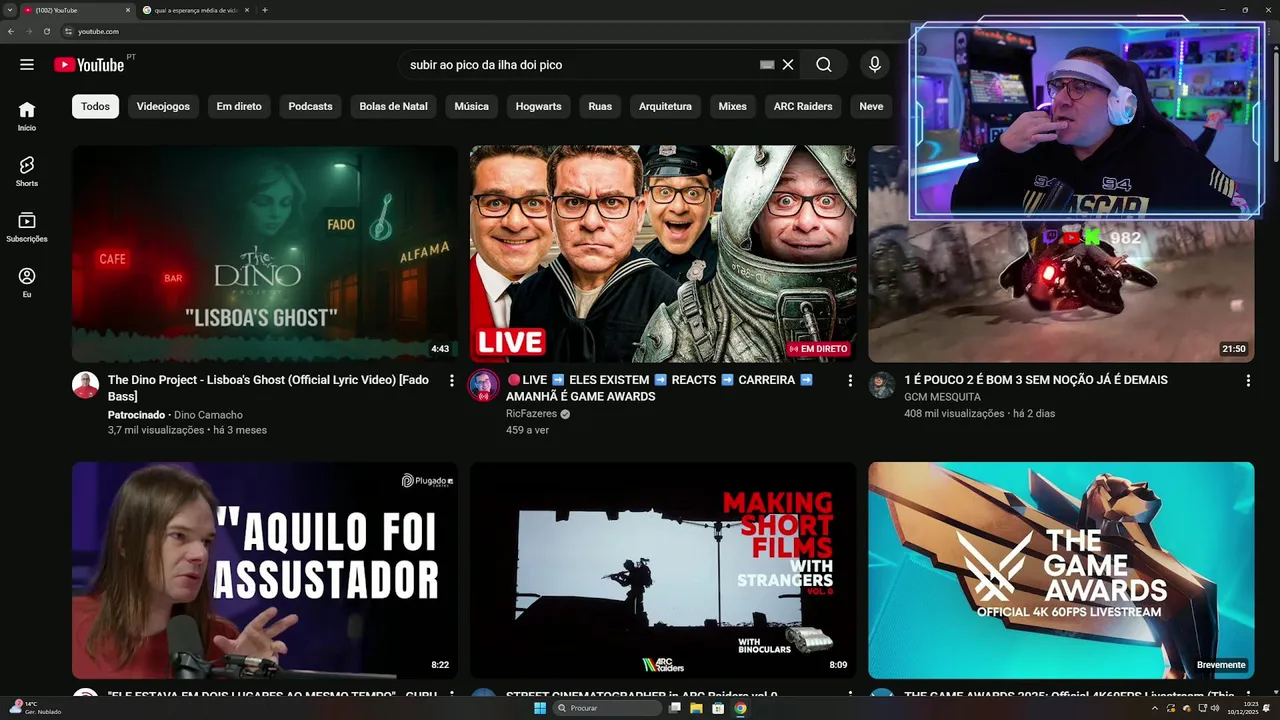Visit the Dino Camacho channel link
The height and width of the screenshot is (720, 1280).
coord(208,415)
